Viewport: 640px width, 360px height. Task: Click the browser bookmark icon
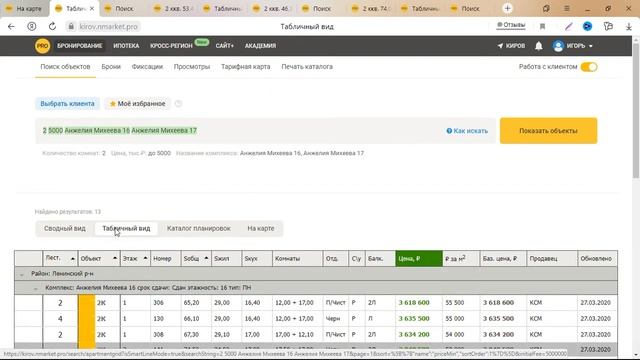click(542, 27)
